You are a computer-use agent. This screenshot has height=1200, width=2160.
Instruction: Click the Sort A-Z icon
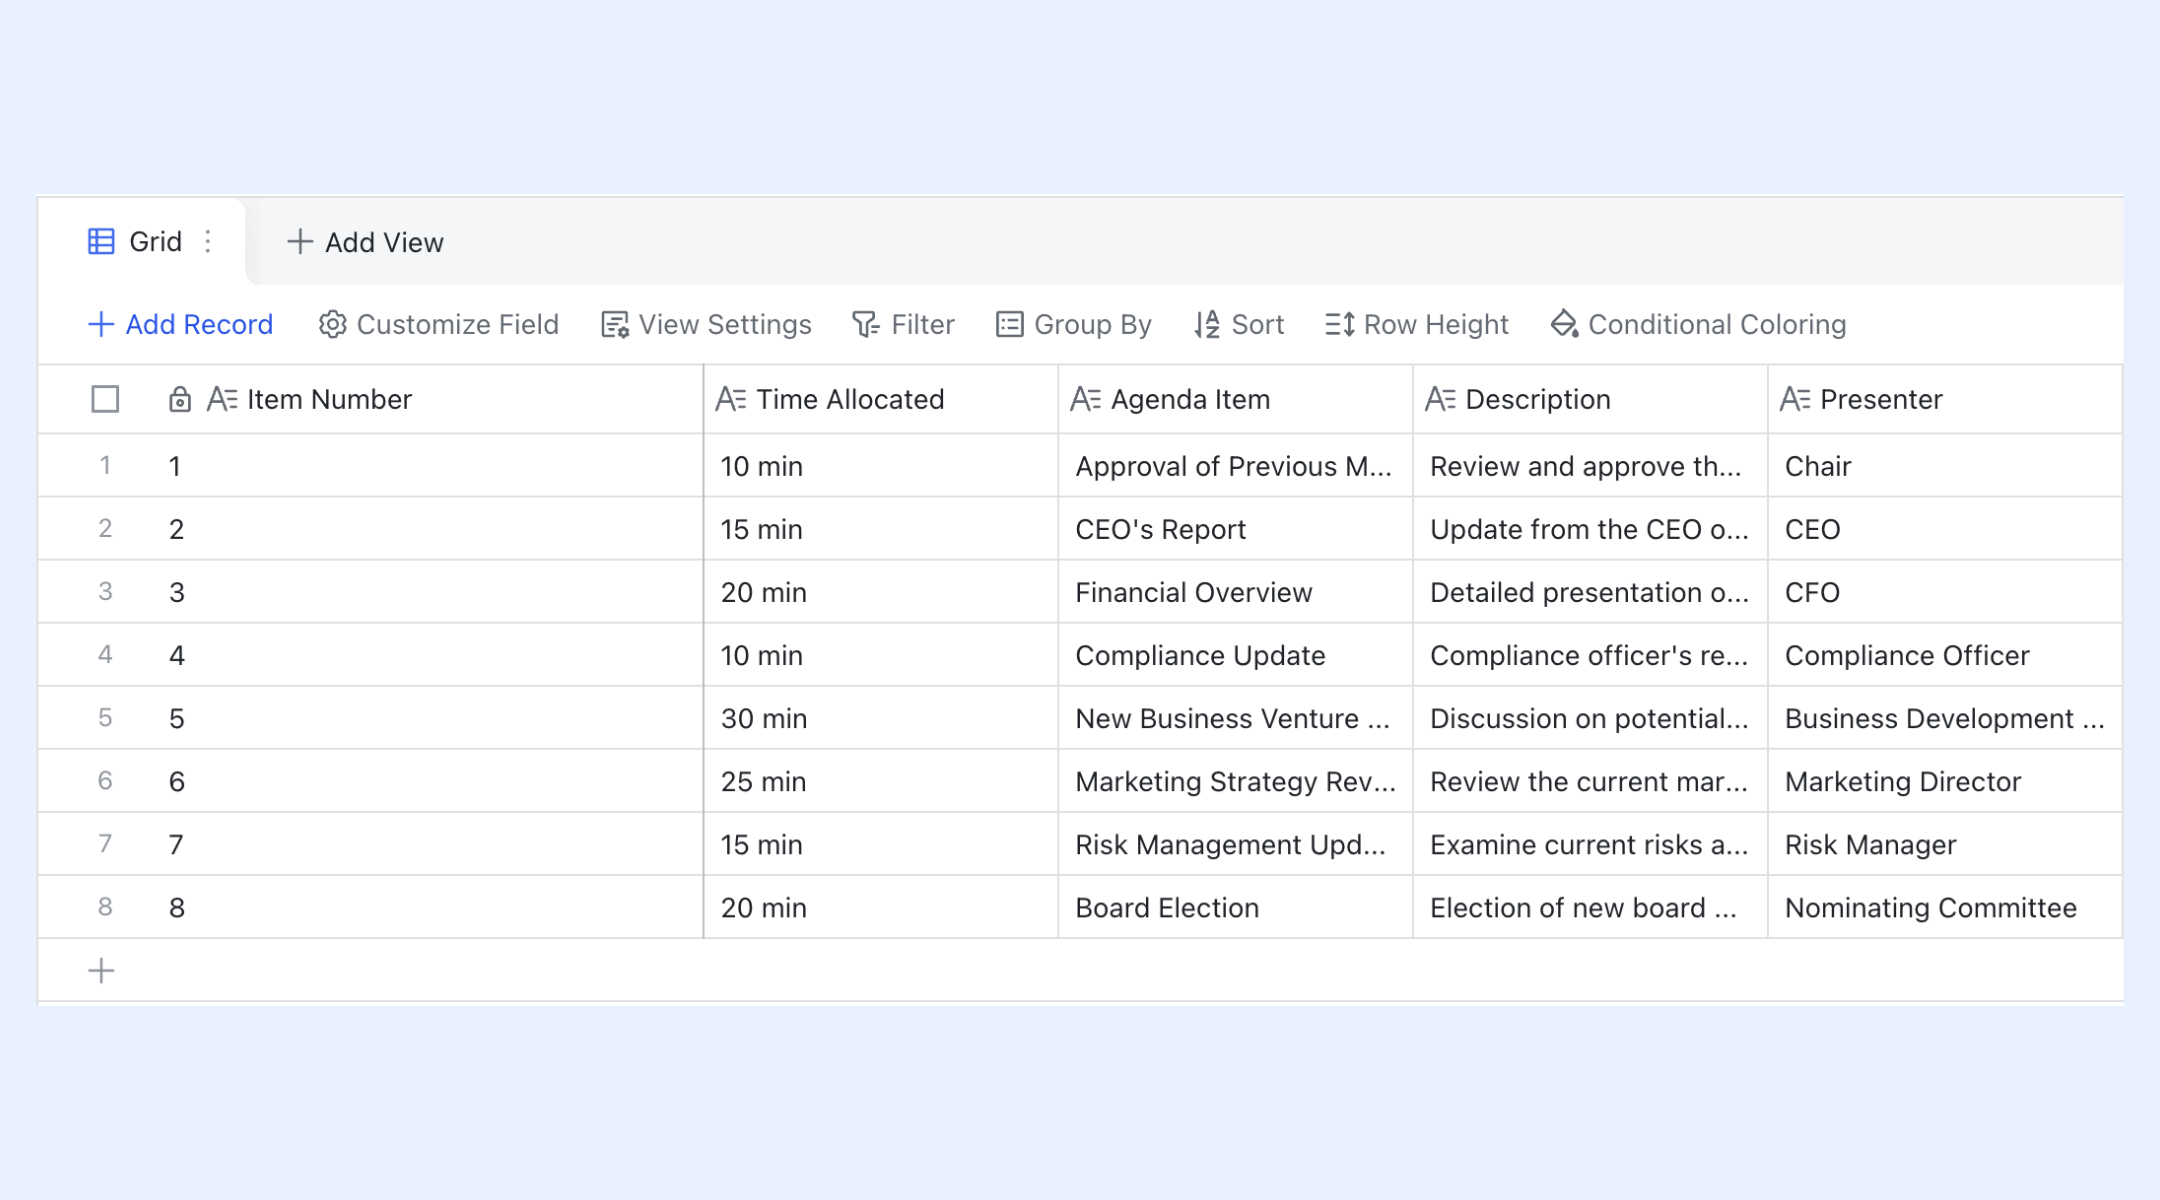(x=1207, y=325)
